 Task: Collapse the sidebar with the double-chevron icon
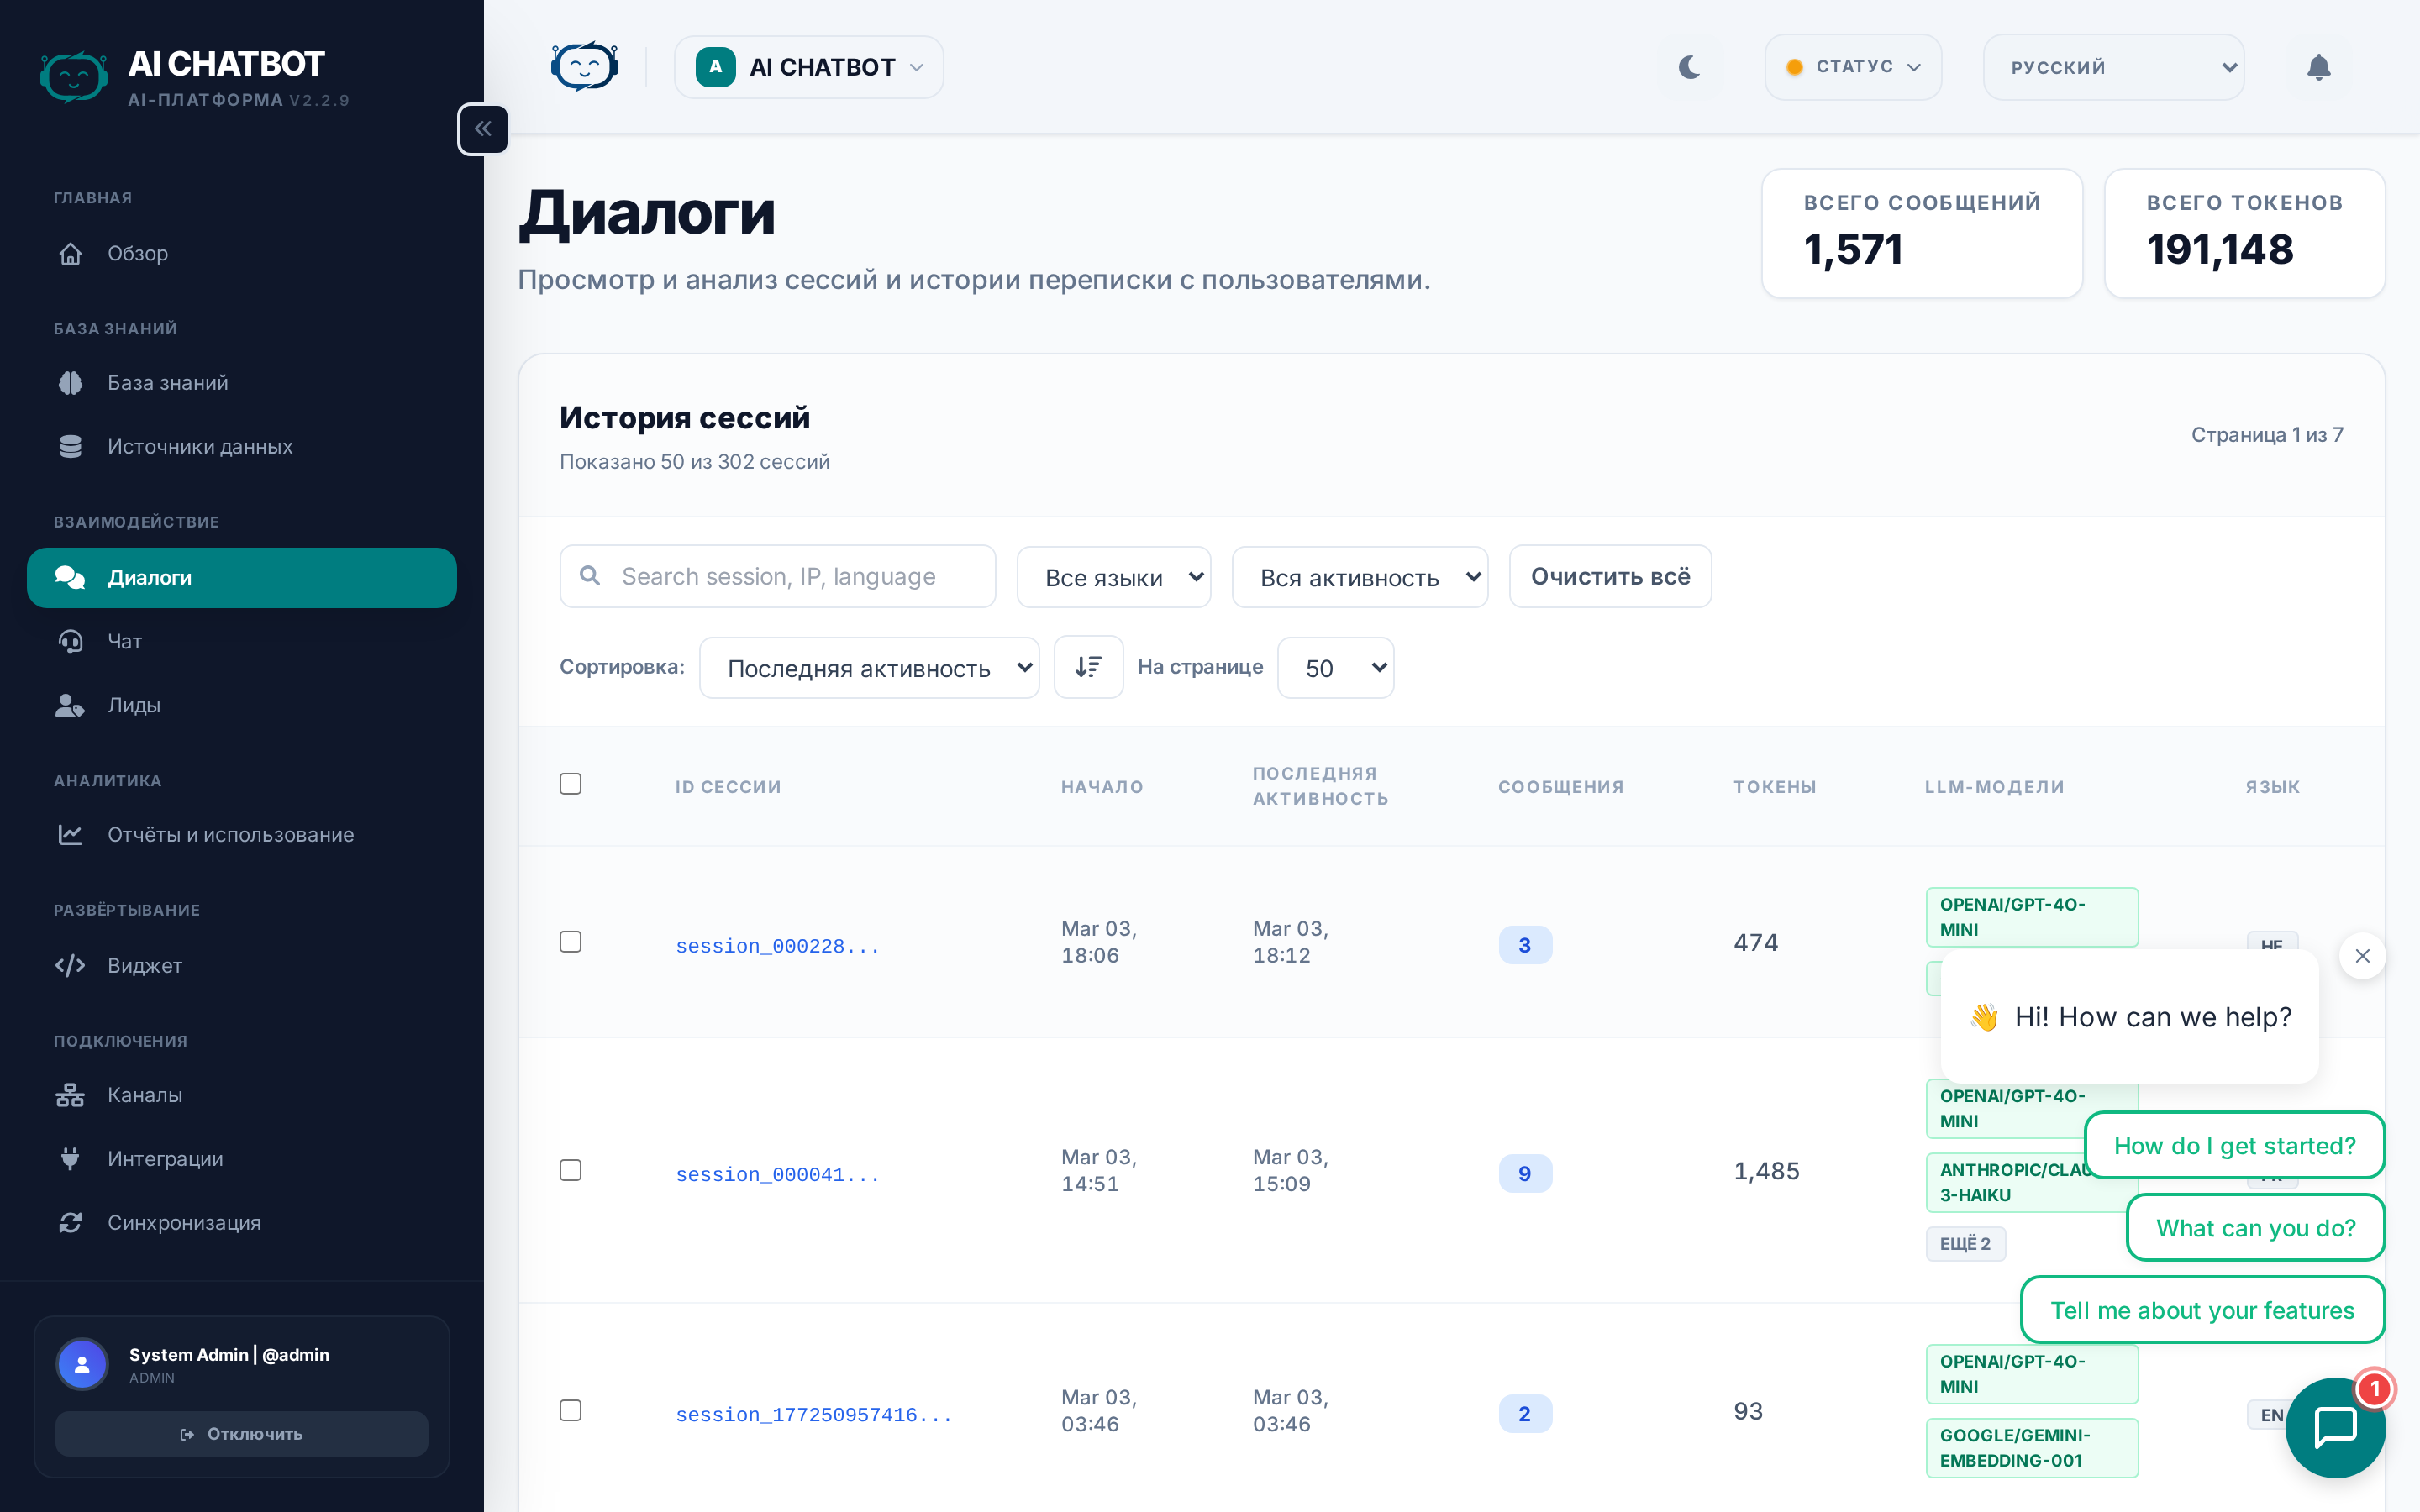pyautogui.click(x=483, y=129)
